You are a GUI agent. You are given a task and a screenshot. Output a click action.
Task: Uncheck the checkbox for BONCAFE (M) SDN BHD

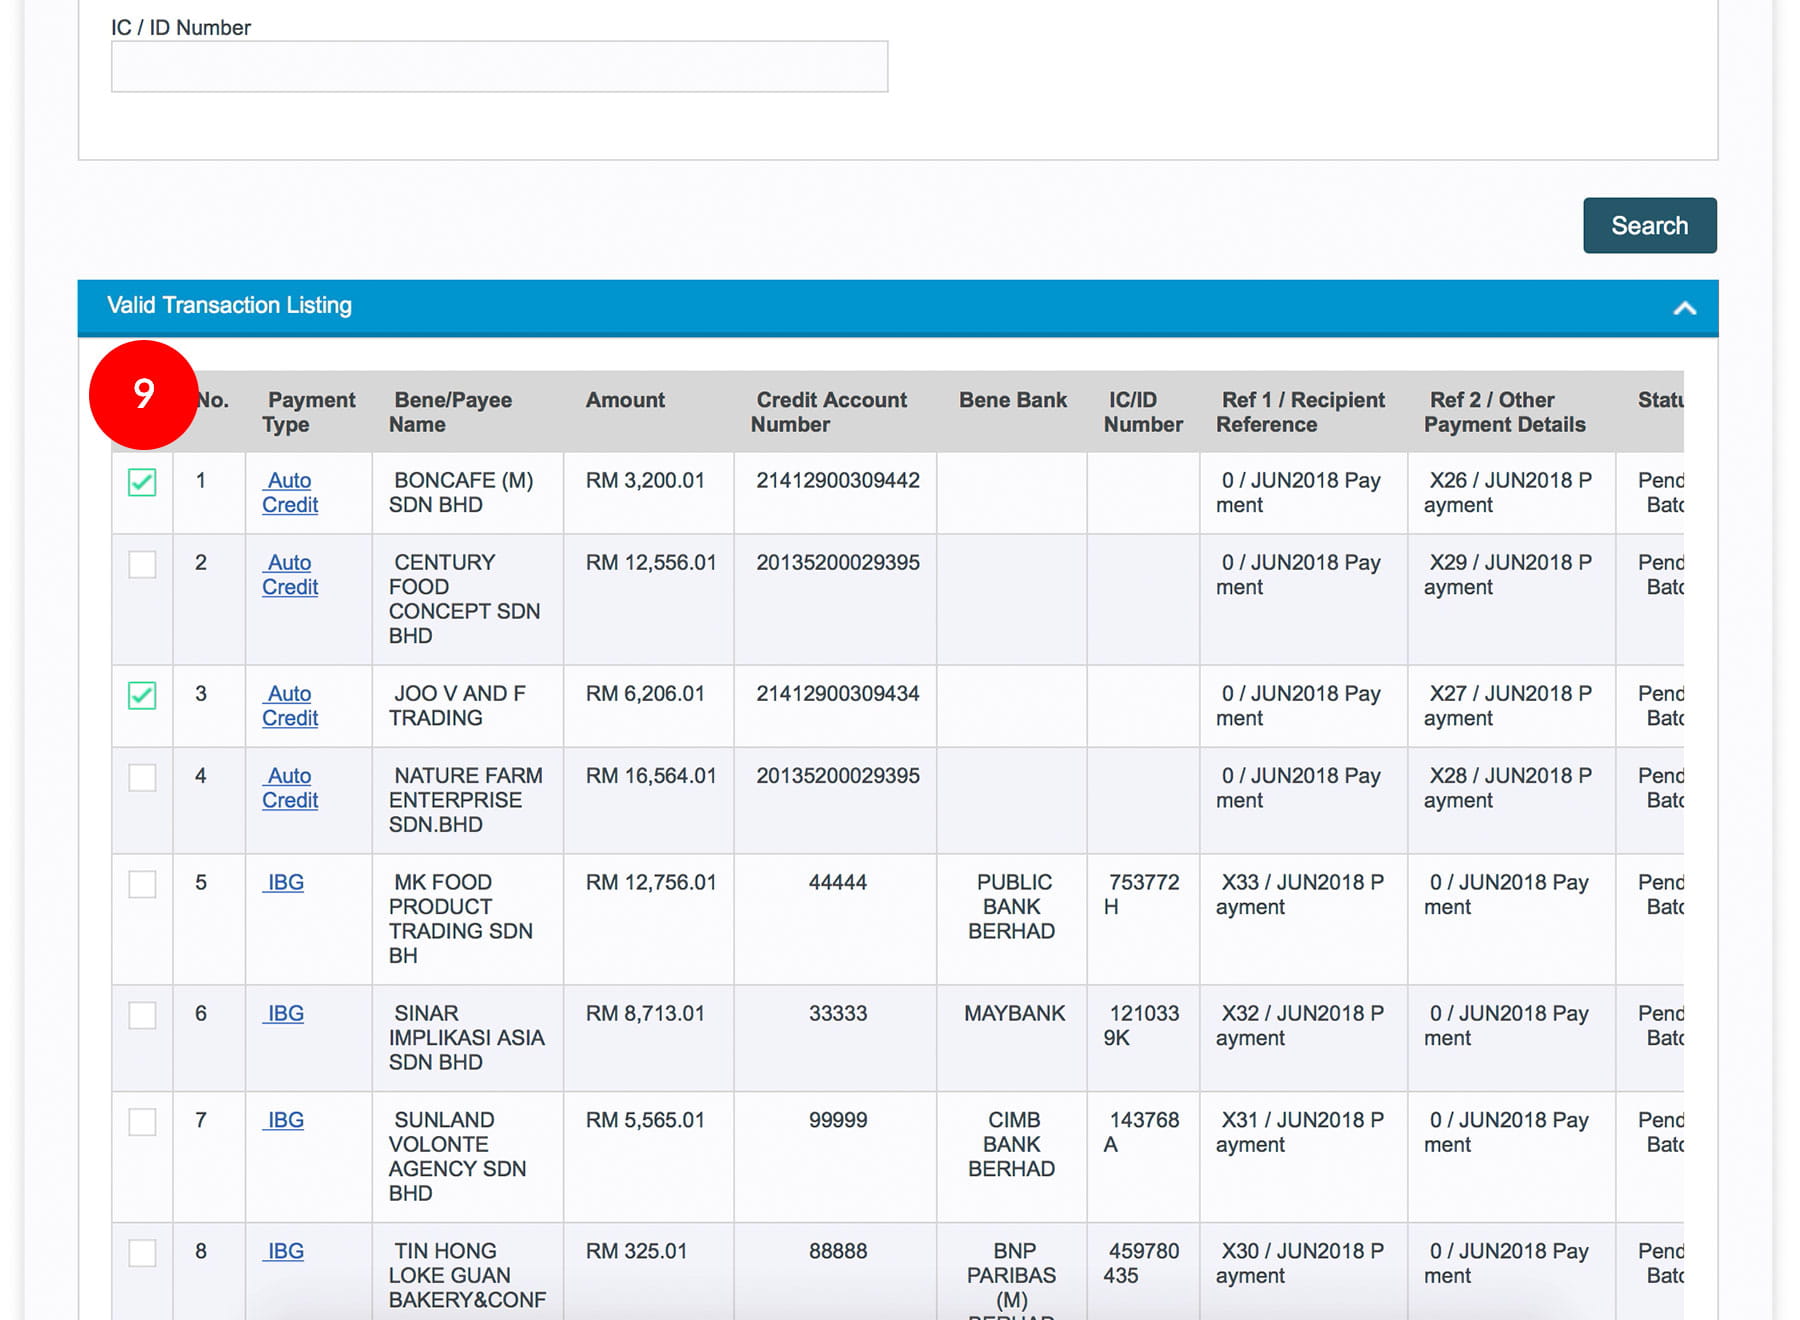pyautogui.click(x=142, y=482)
